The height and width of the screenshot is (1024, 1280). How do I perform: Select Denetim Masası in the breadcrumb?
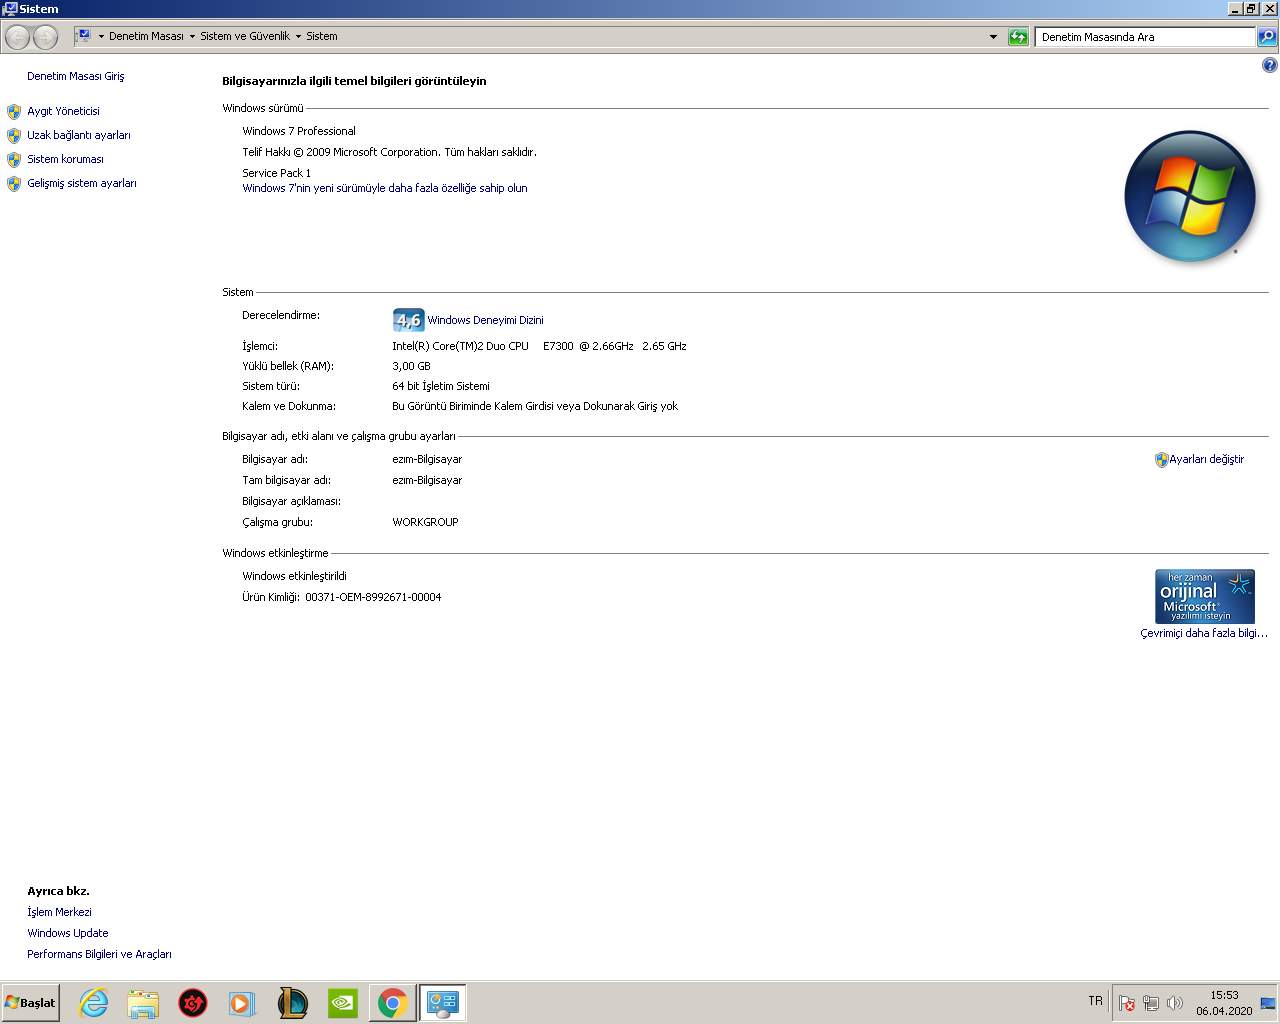[146, 37]
